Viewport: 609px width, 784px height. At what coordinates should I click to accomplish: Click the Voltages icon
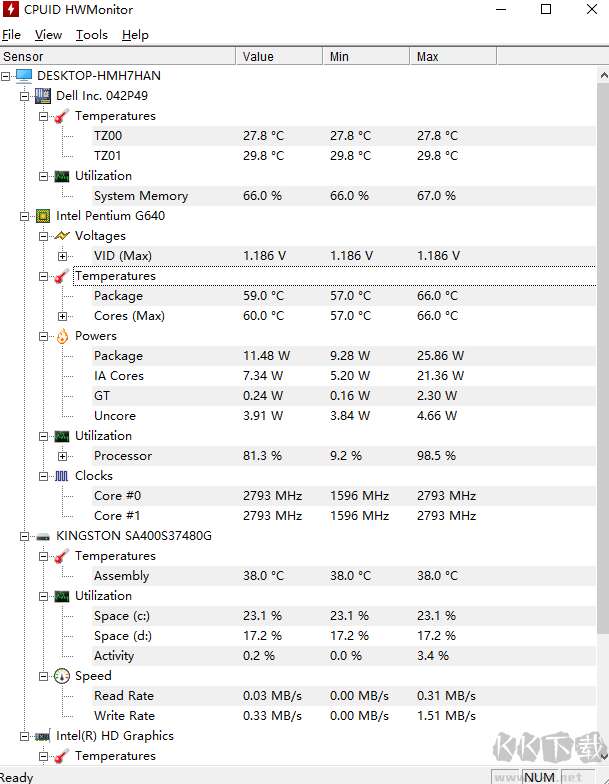[x=62, y=236]
